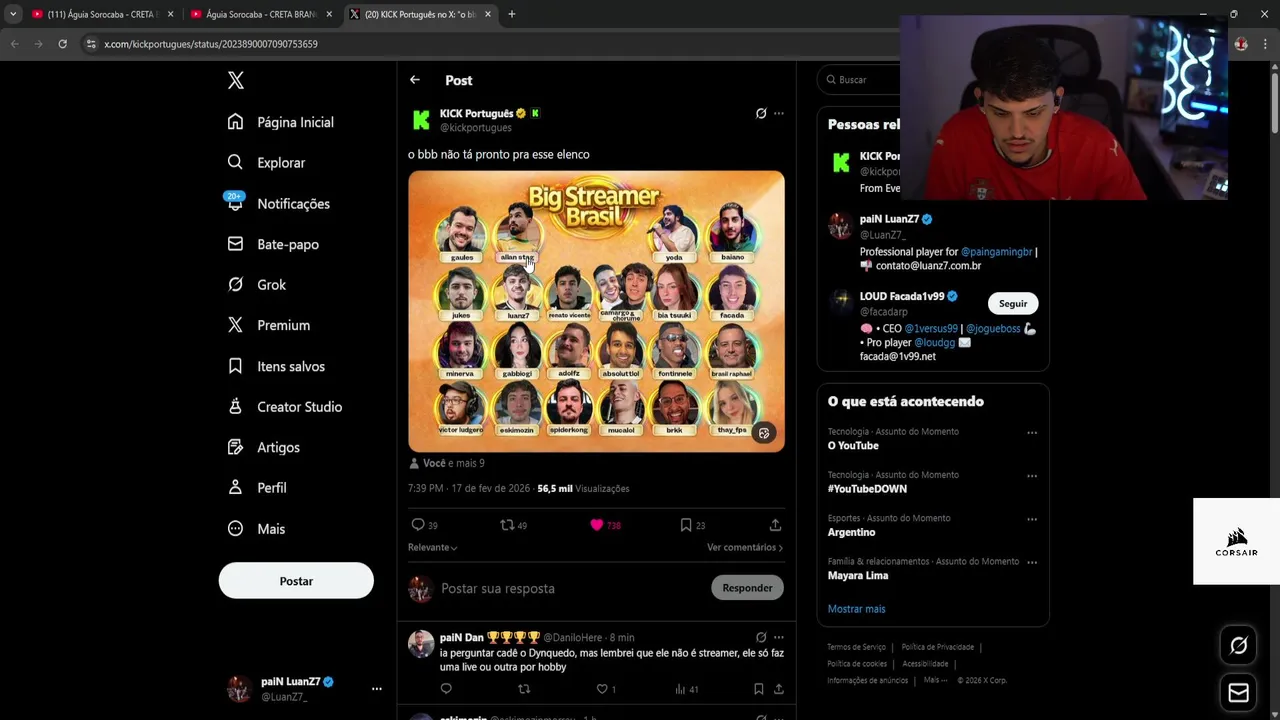Open a new browser tab
The image size is (1280, 720).
pos(511,14)
